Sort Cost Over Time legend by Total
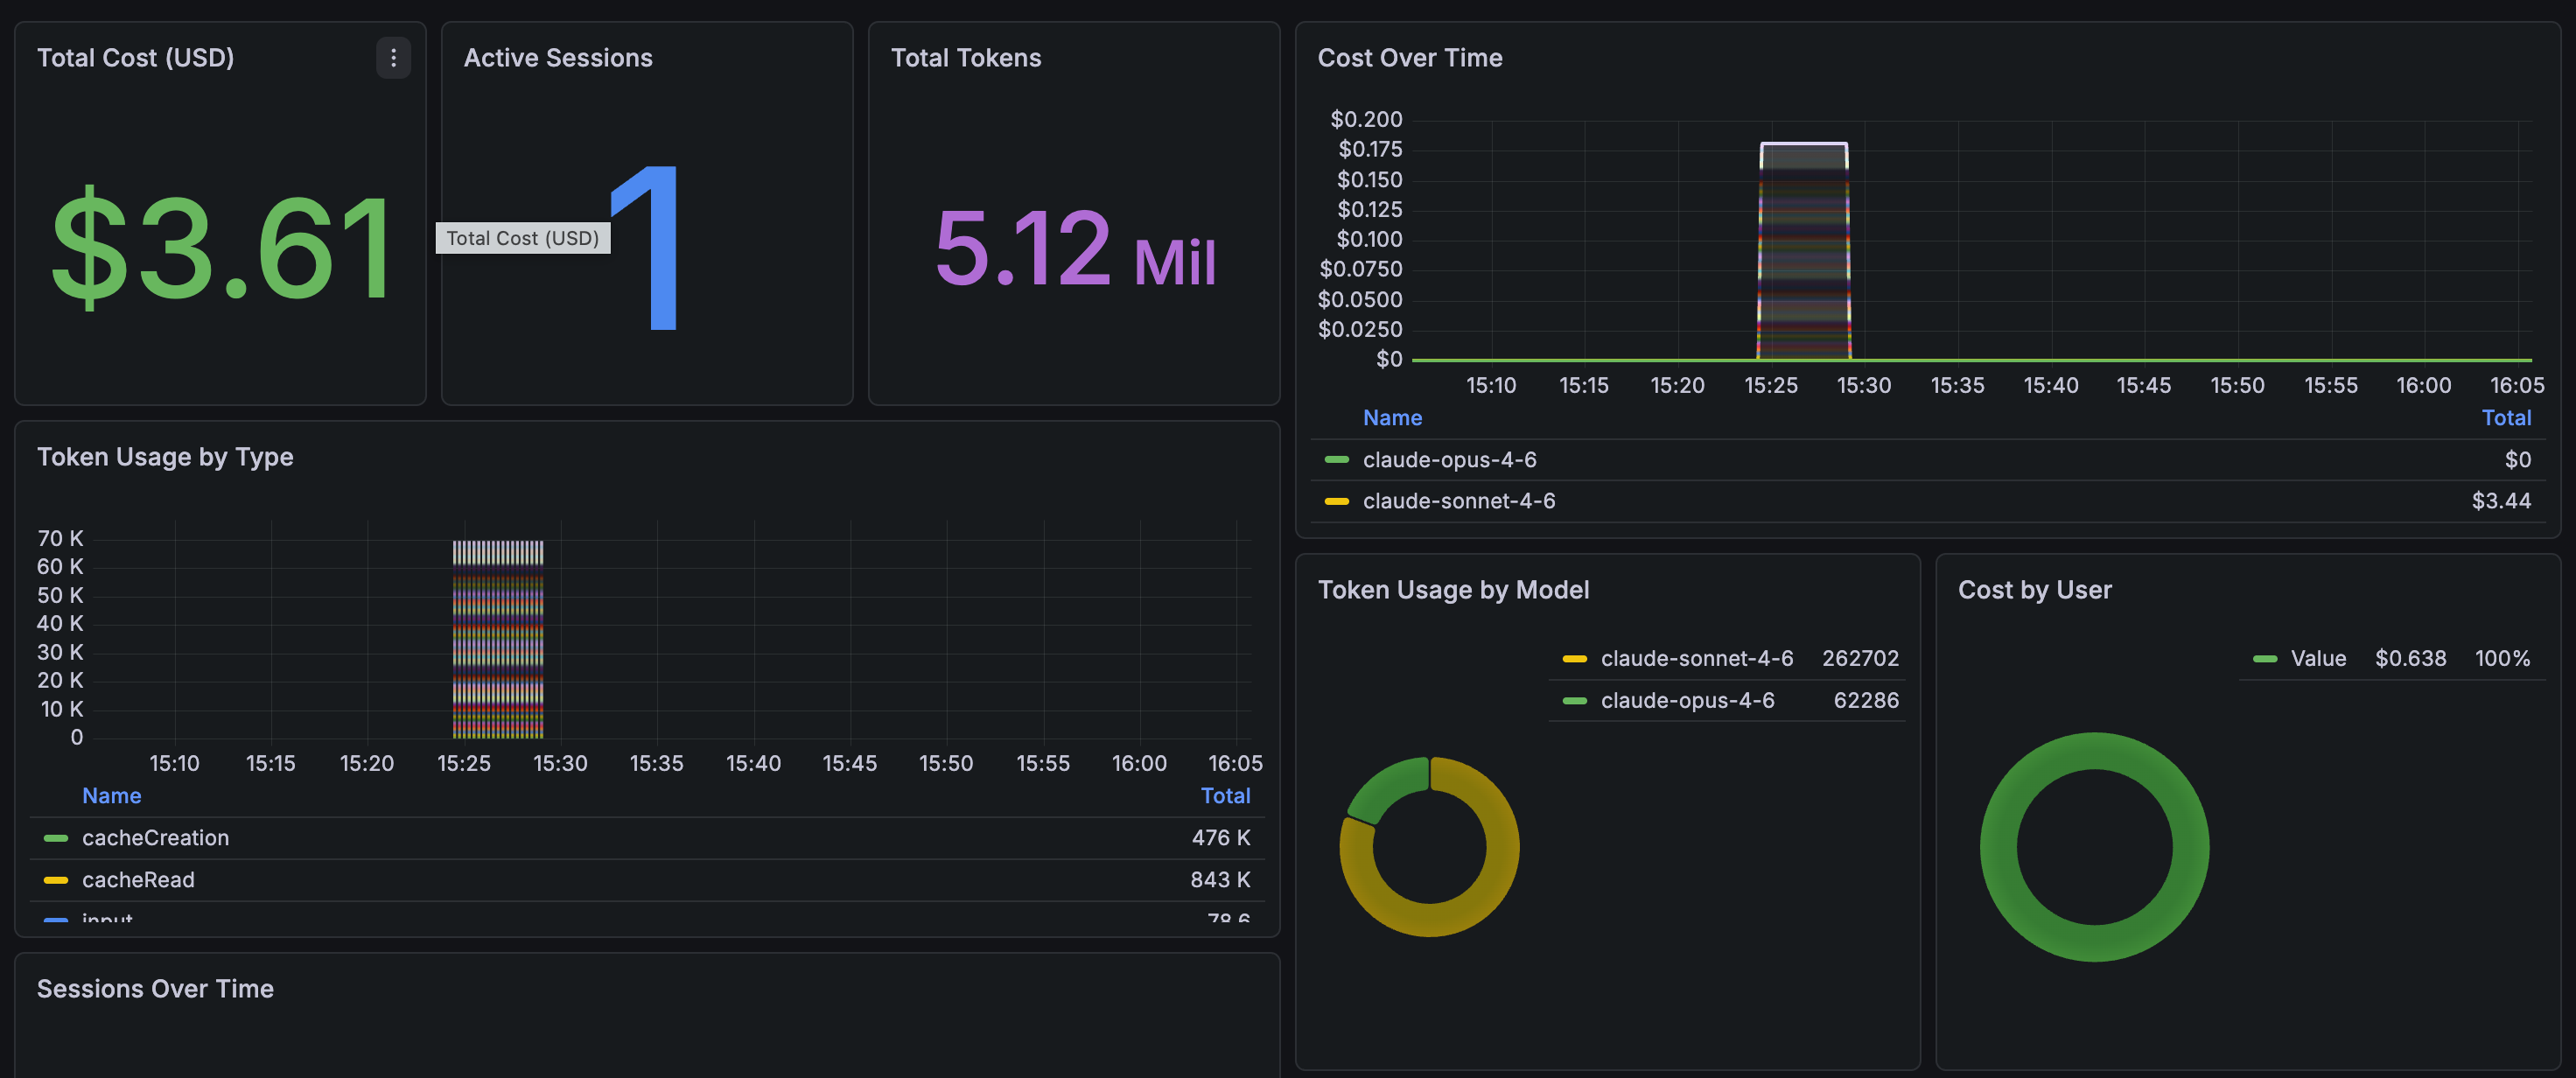The width and height of the screenshot is (2576, 1078). point(2507,417)
